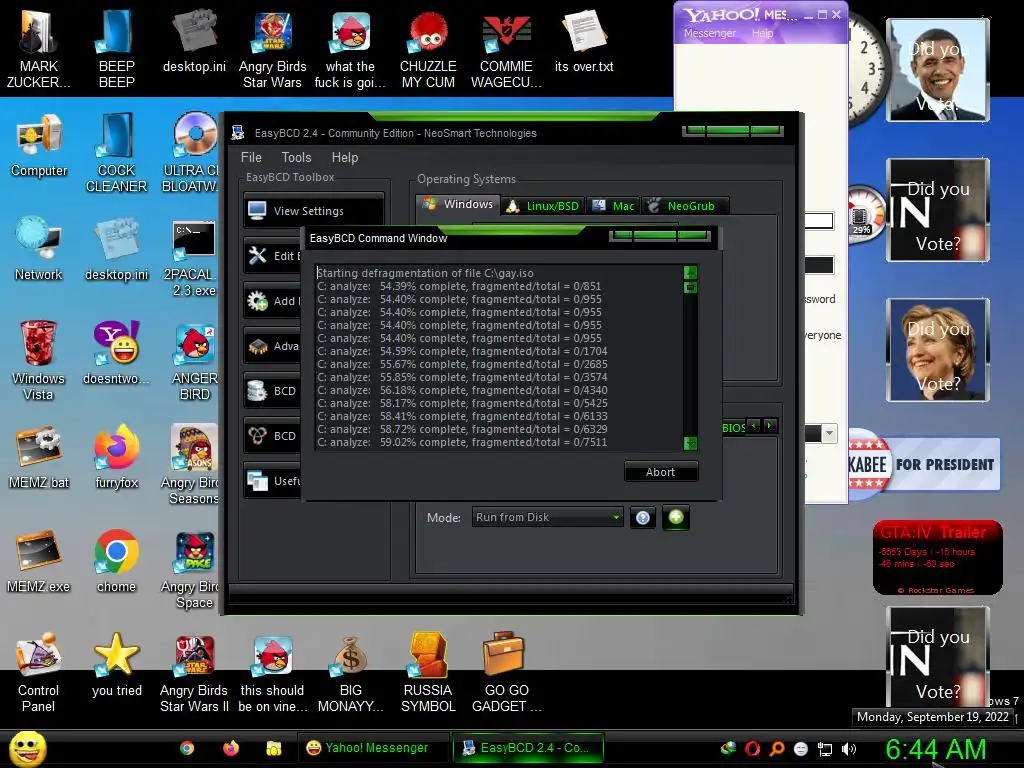Select the CHUZZLE MY CUM shortcut
Screen dimensions: 1024x768
pos(428,47)
